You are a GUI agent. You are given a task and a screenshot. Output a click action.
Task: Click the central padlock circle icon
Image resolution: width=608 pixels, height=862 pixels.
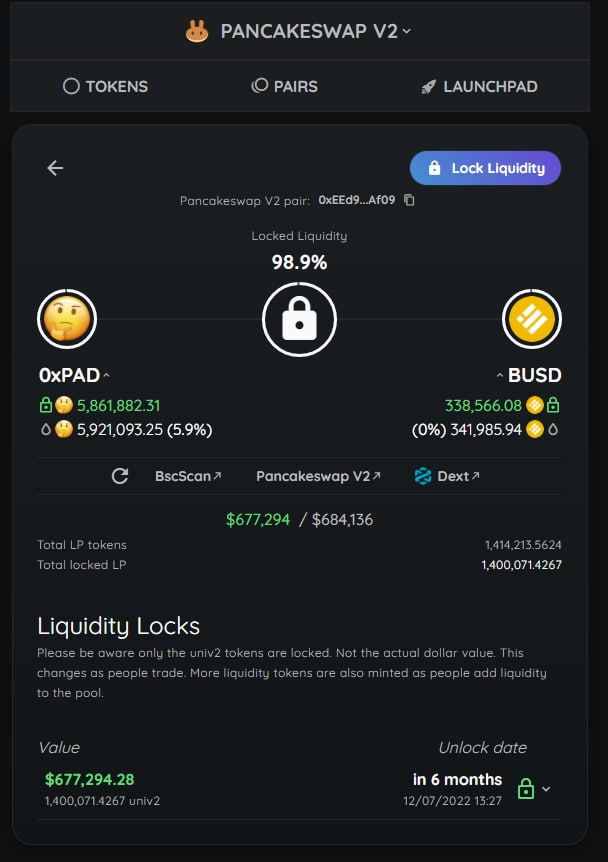pyautogui.click(x=299, y=319)
